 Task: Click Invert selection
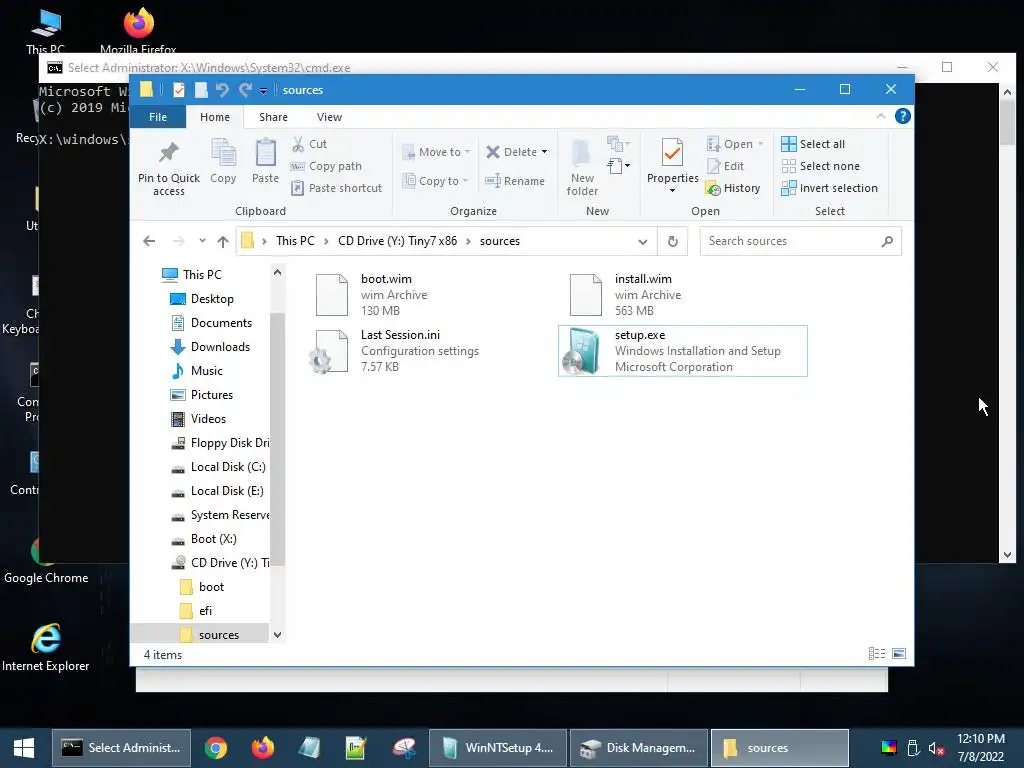(829, 188)
